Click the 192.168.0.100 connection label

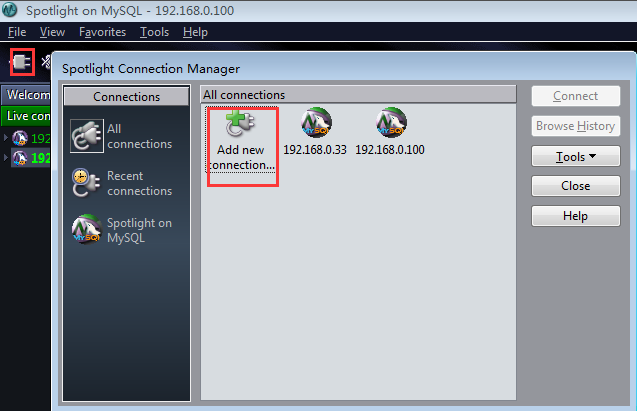[390, 150]
